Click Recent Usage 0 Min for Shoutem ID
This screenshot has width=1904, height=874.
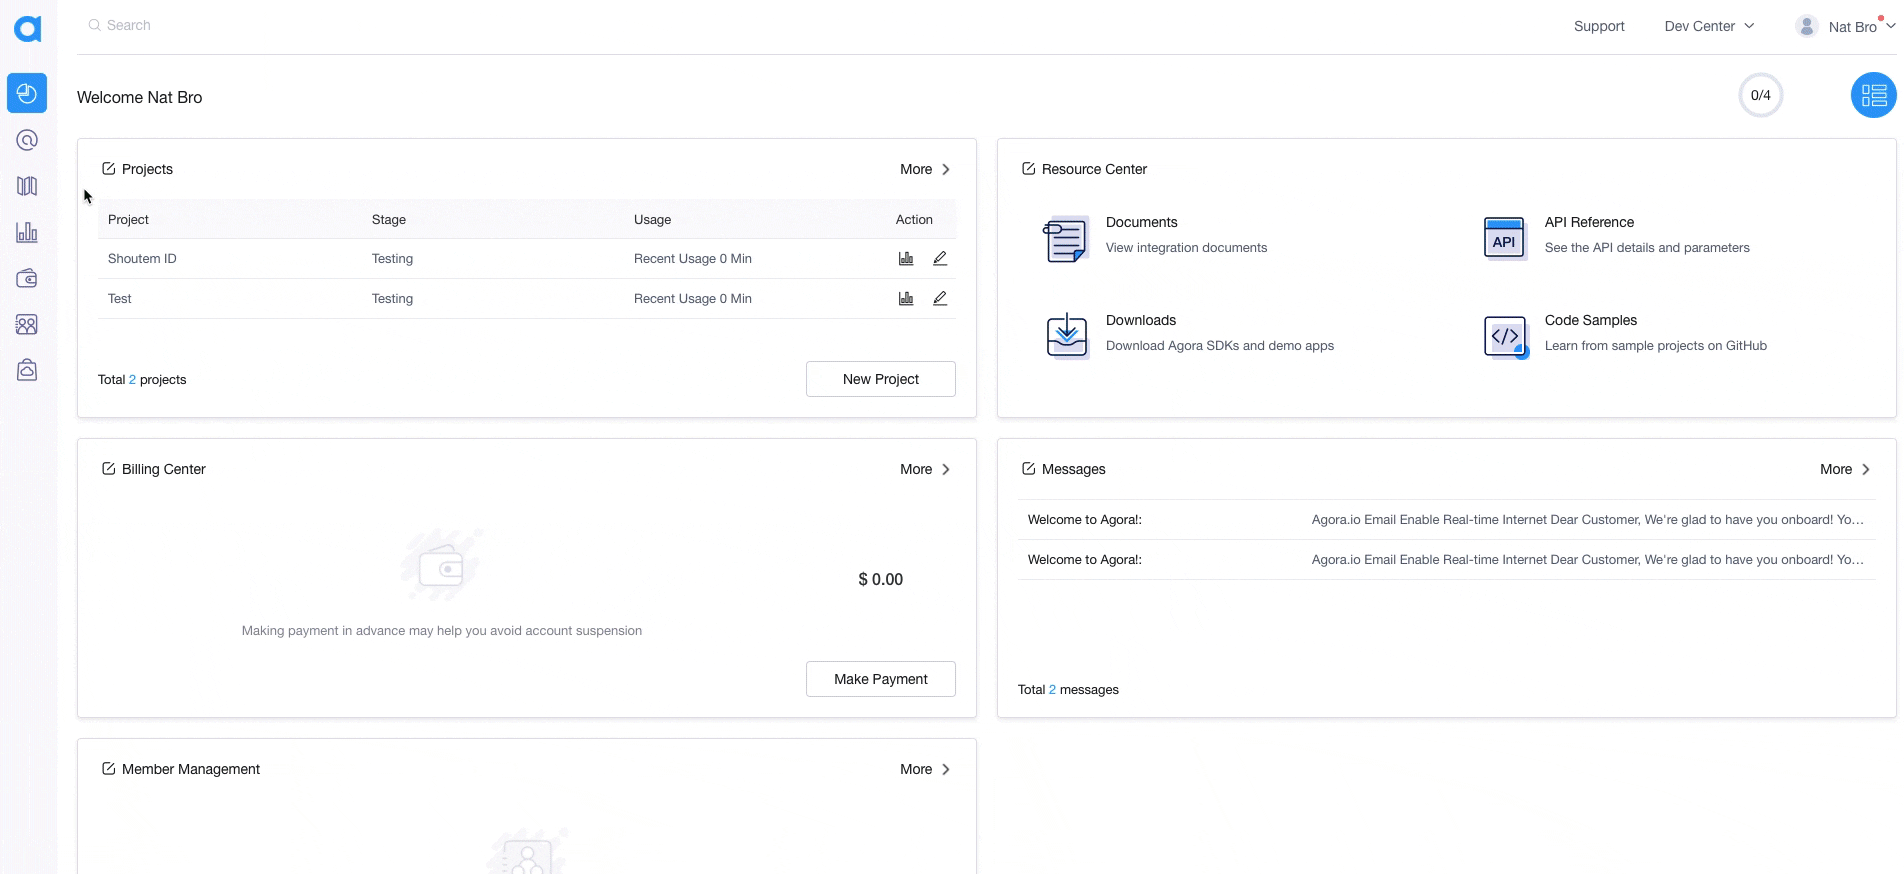(693, 258)
